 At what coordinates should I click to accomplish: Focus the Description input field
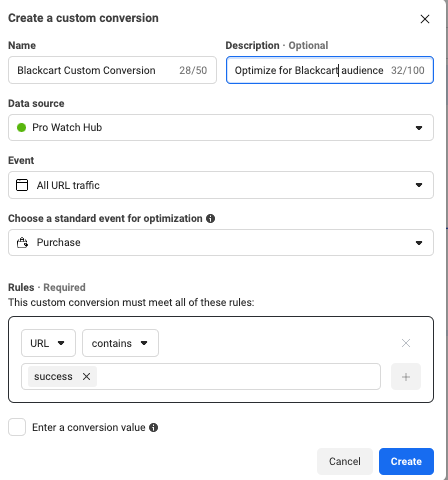[x=330, y=70]
